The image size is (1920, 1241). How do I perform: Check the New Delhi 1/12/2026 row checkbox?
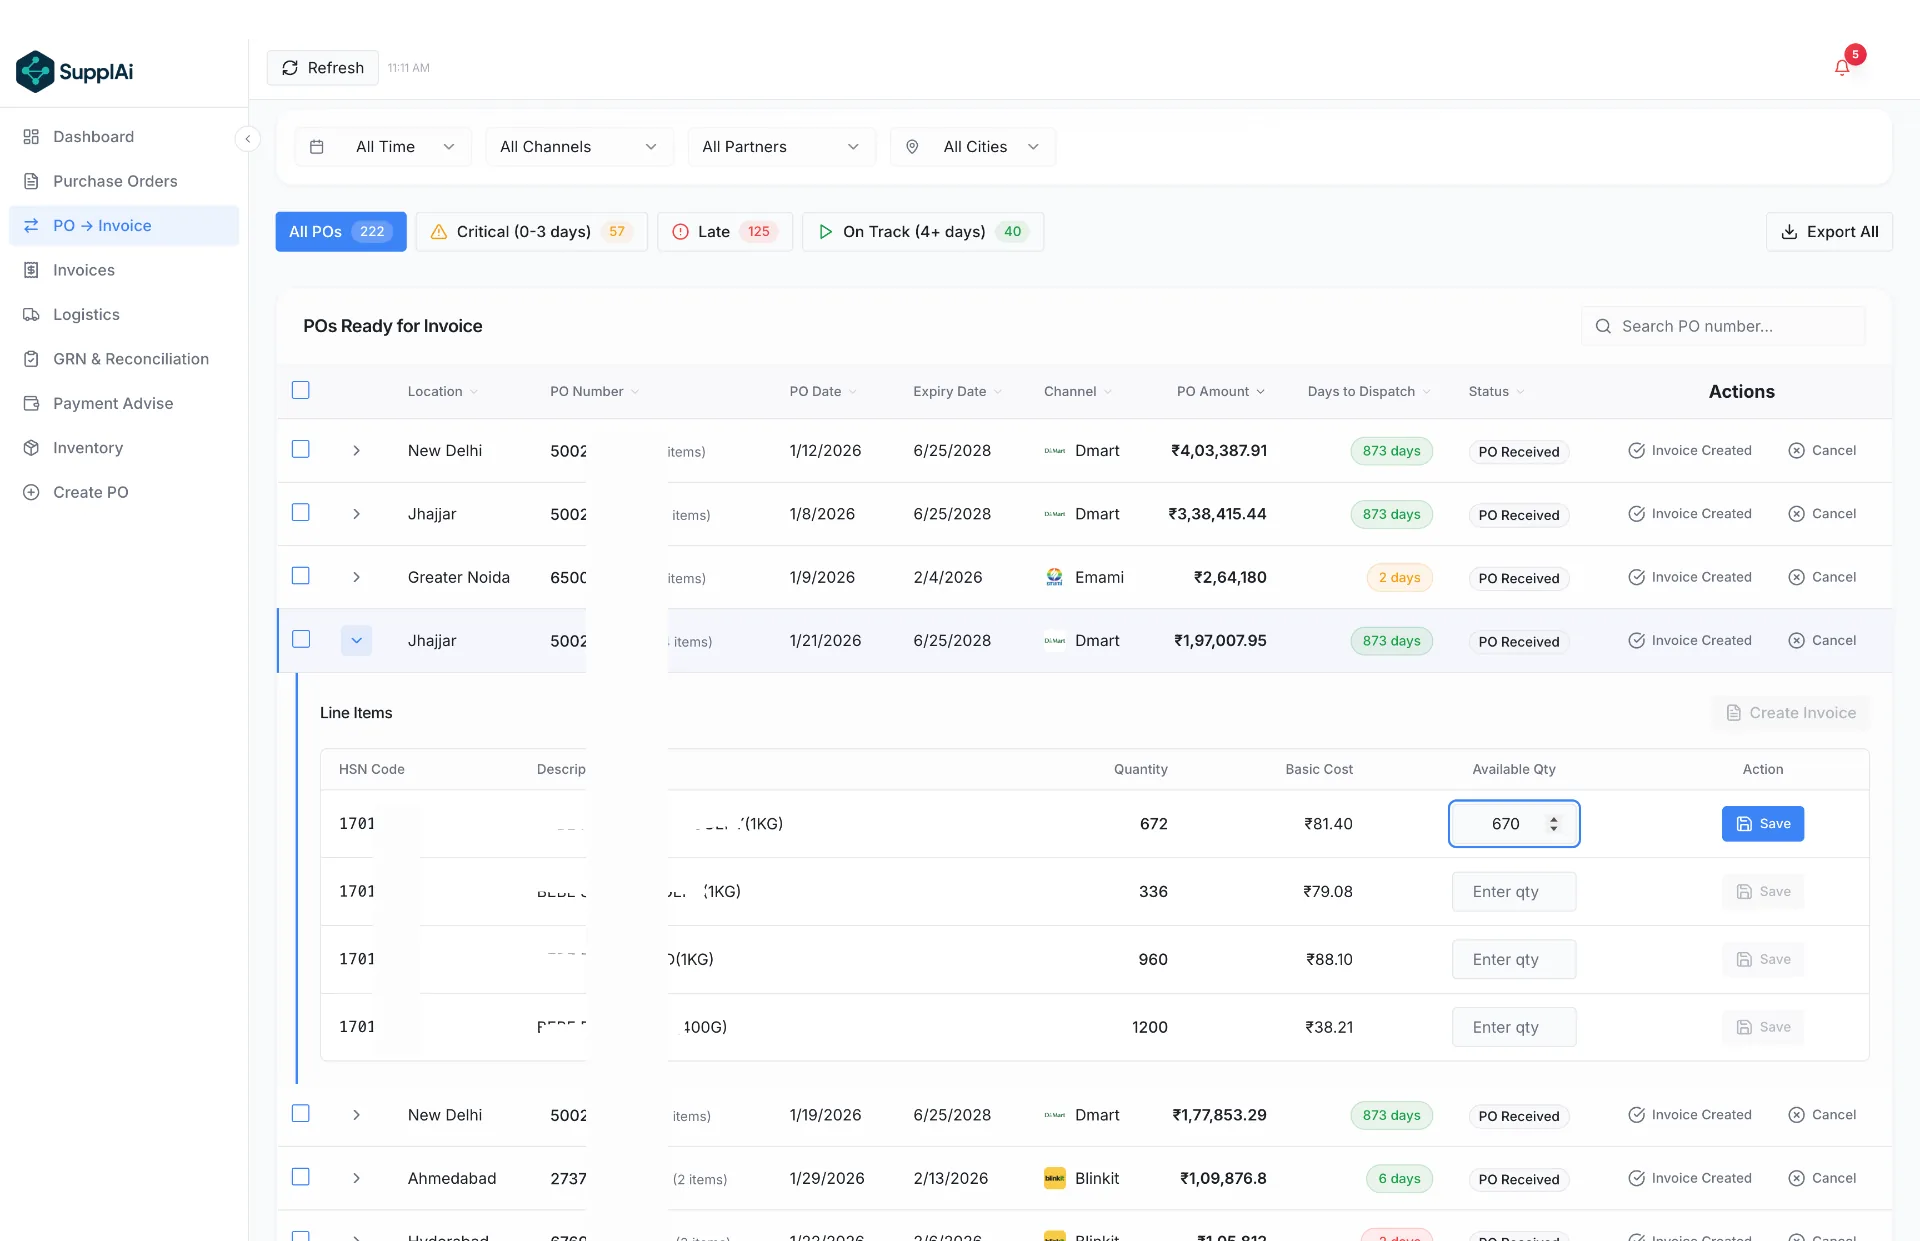coord(301,449)
